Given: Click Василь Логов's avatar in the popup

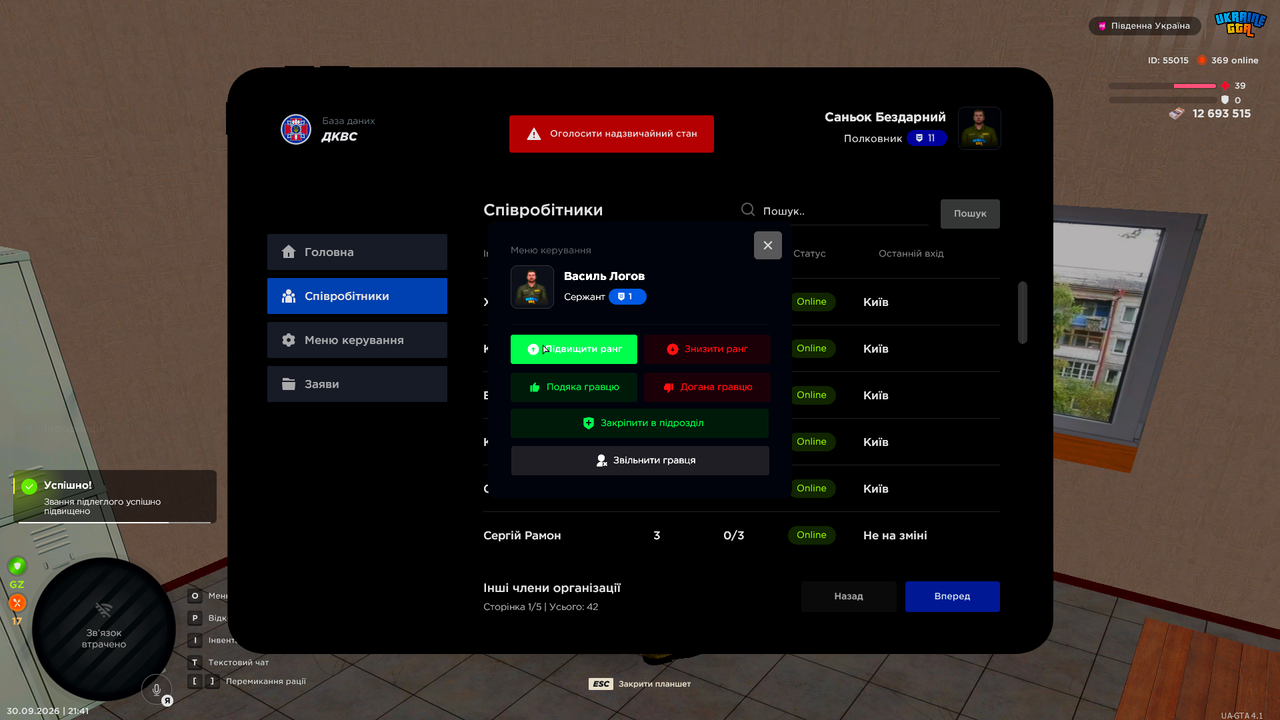Looking at the screenshot, I should coord(532,287).
